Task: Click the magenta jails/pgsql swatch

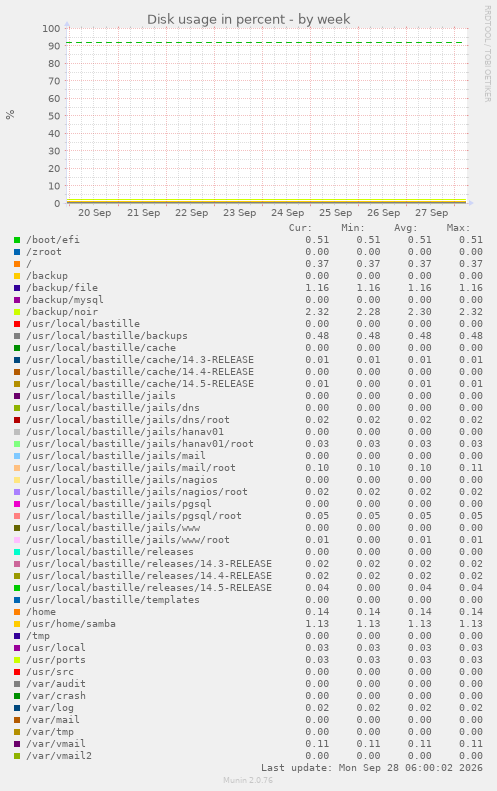Action: coord(17,504)
